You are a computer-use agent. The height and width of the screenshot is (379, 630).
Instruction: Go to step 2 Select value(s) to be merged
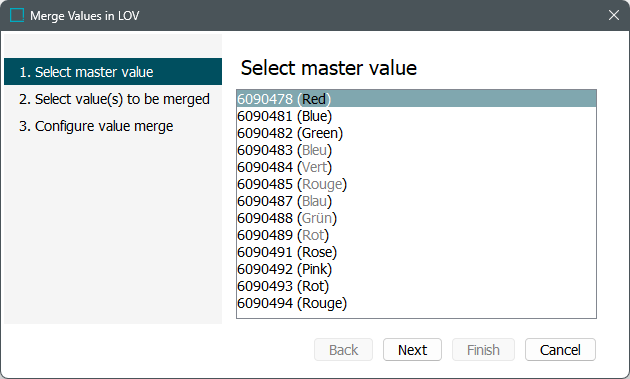coord(113,99)
